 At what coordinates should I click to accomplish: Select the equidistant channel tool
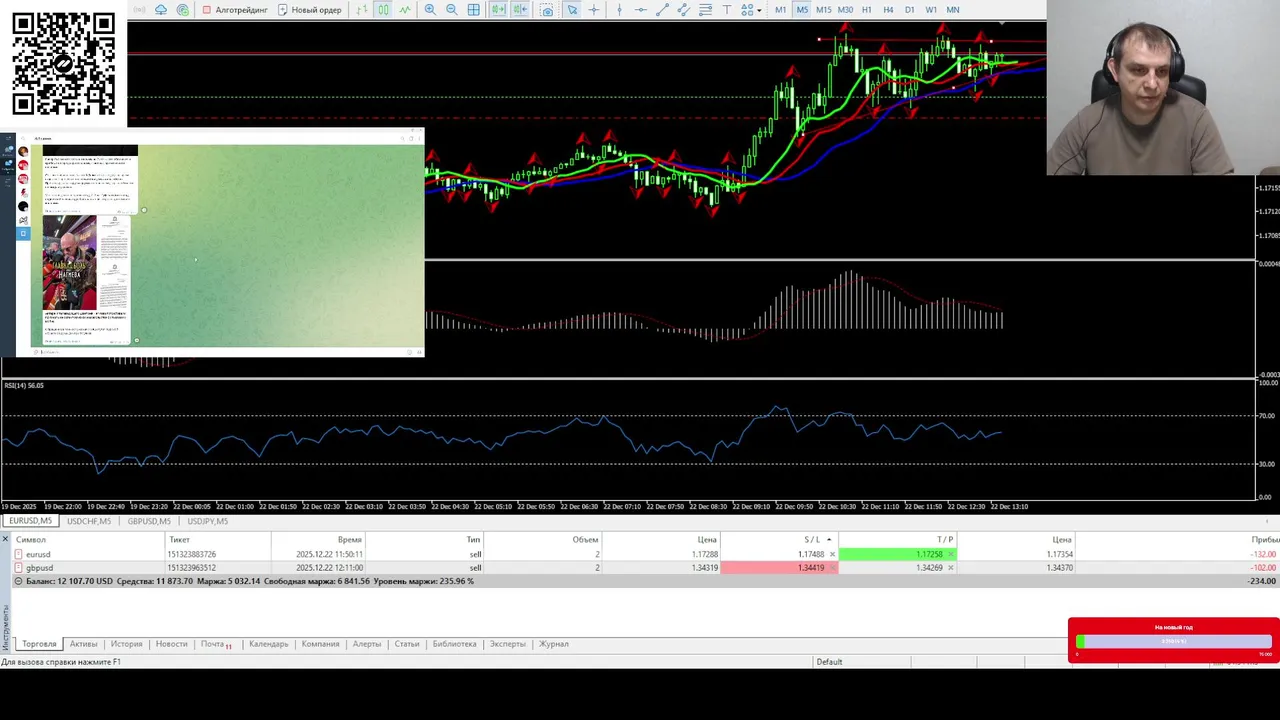(683, 9)
